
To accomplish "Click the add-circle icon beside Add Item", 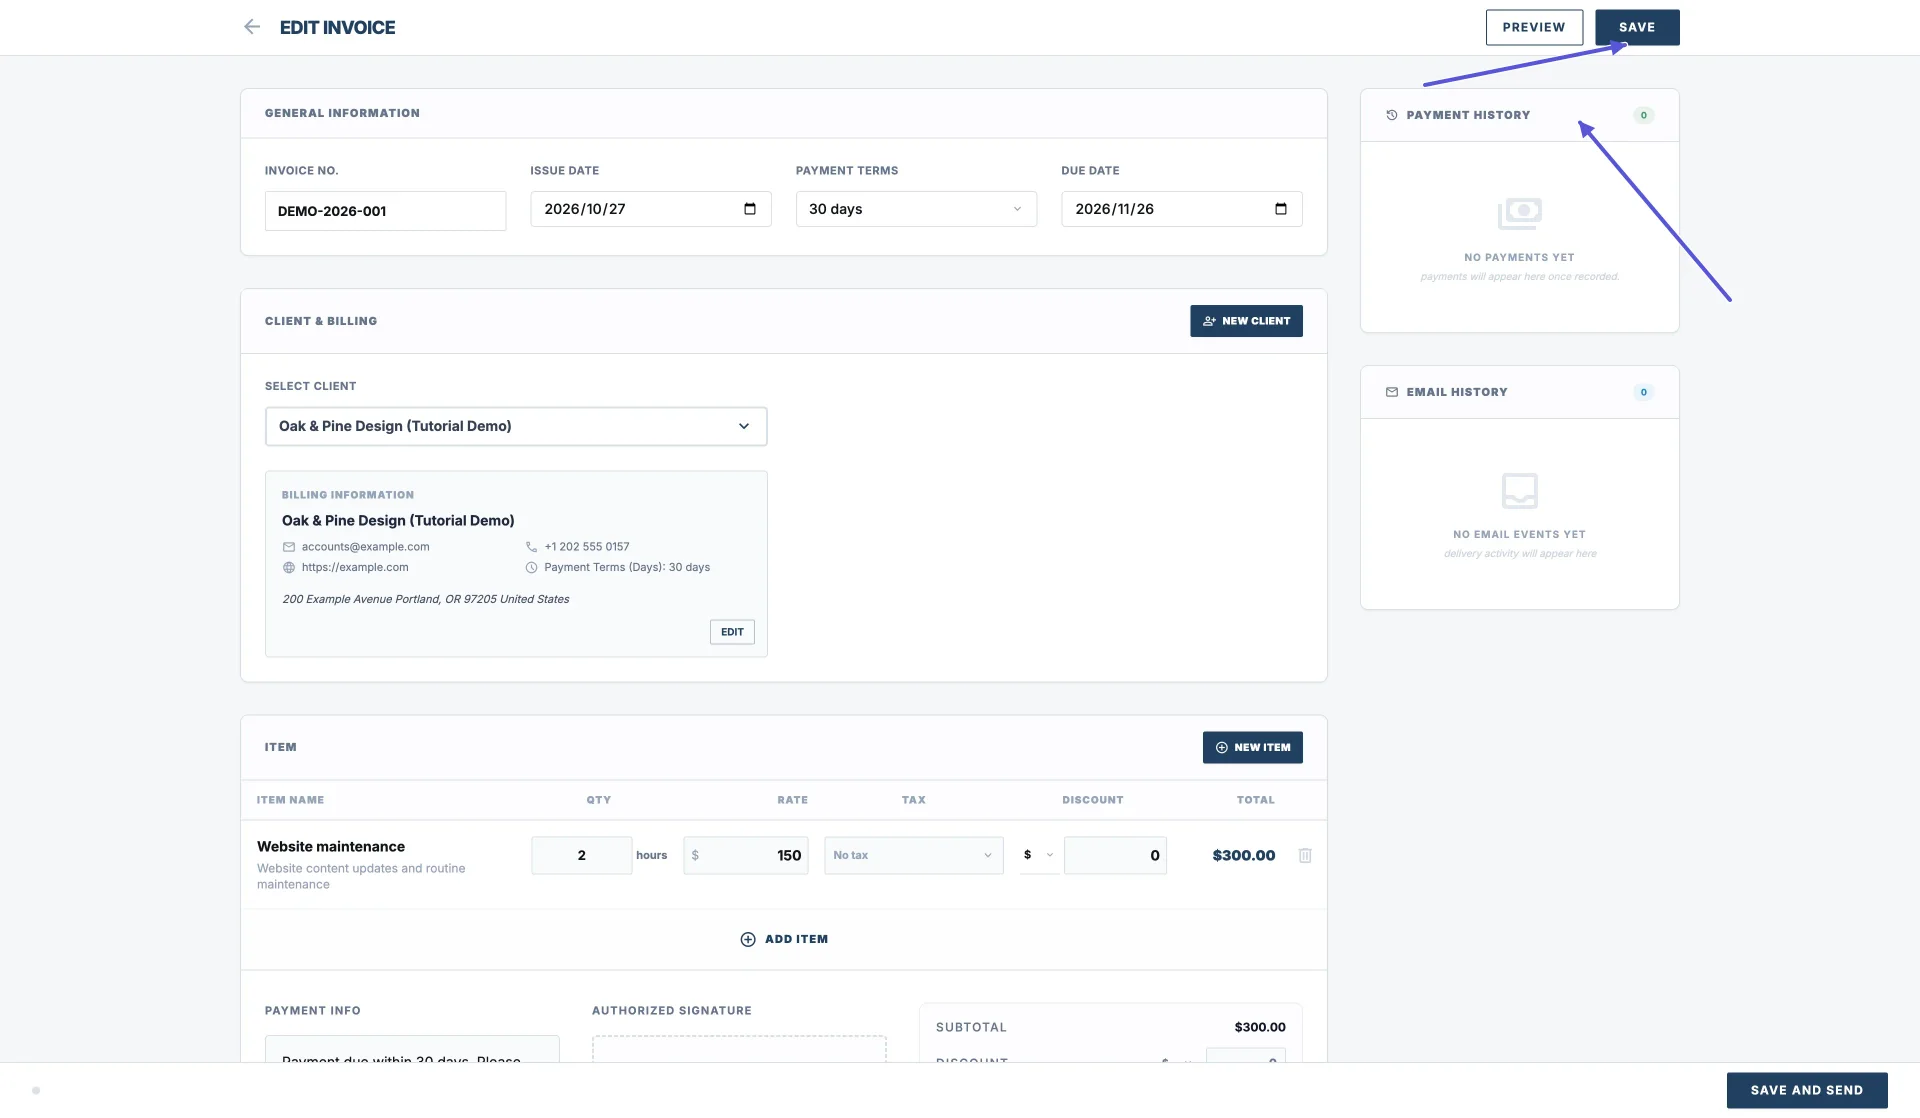I will tap(748, 939).
